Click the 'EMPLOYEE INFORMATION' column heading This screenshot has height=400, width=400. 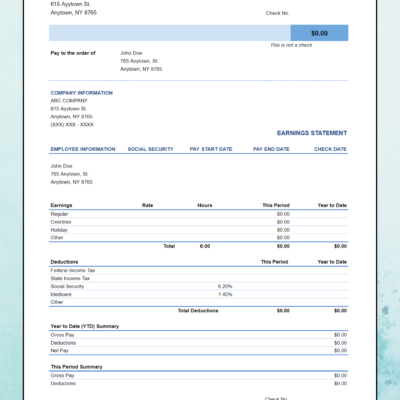[83, 149]
